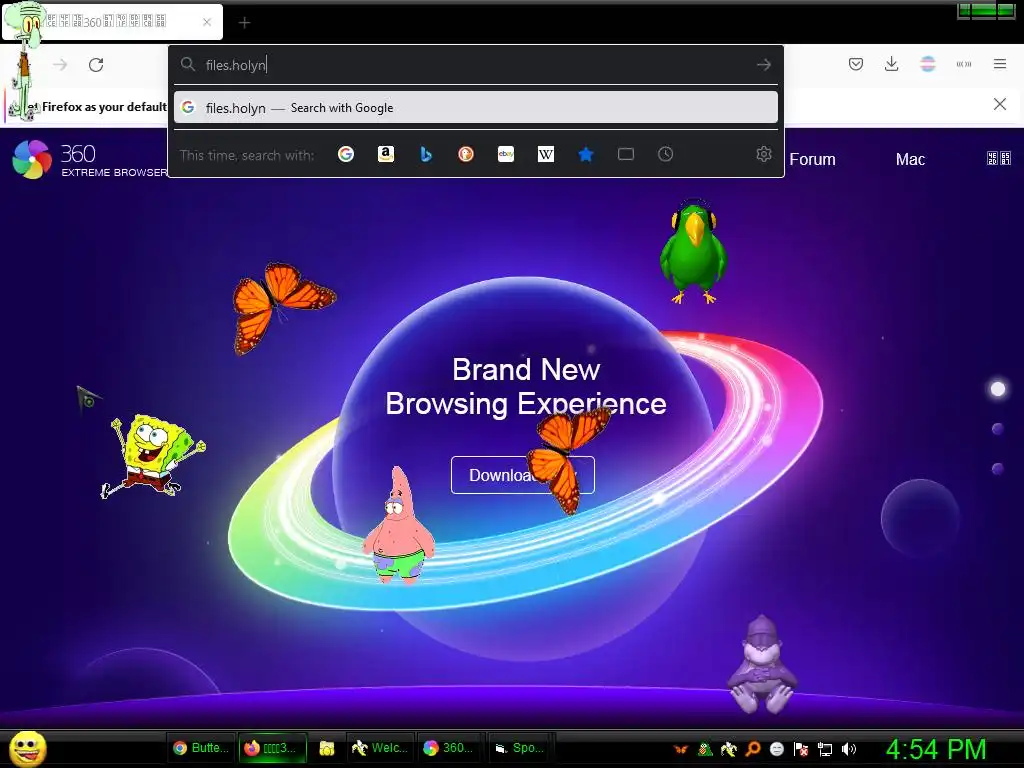Search in bookmarks via star icon
The width and height of the screenshot is (1024, 768).
586,154
